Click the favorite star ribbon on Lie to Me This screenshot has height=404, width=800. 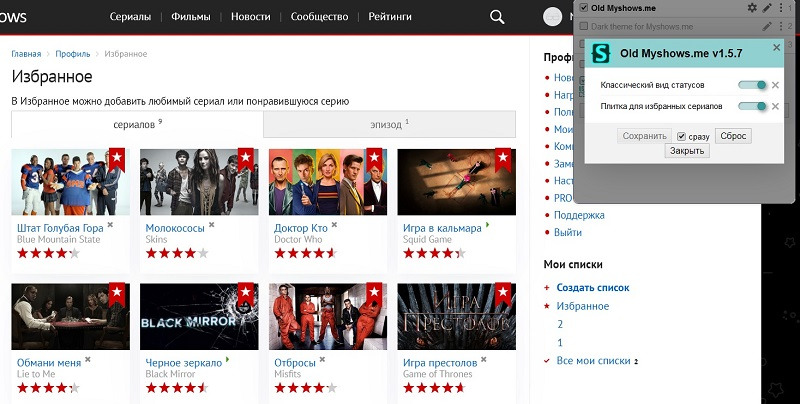[117, 294]
